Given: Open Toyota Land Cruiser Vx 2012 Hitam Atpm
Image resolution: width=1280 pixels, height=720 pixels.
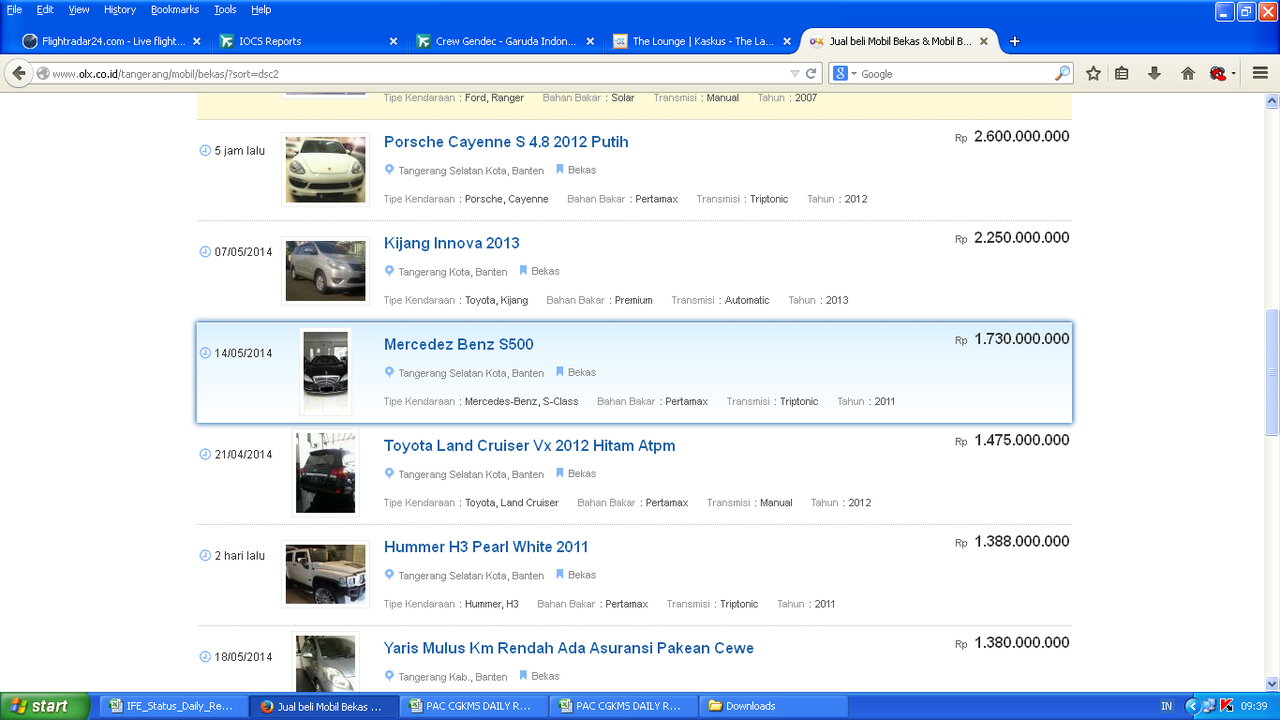Looking at the screenshot, I should 530,445.
